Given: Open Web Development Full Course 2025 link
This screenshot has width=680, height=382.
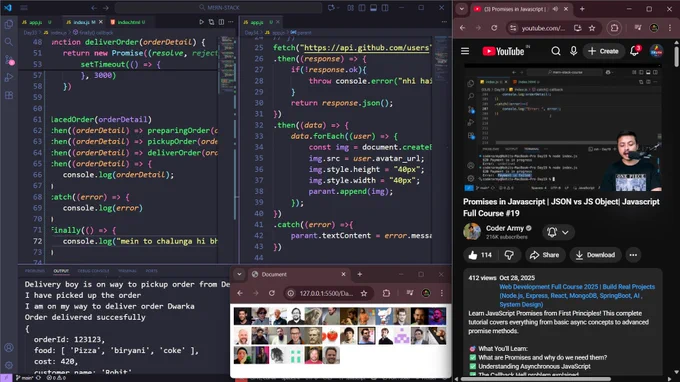Looking at the screenshot, I should coord(577,295).
